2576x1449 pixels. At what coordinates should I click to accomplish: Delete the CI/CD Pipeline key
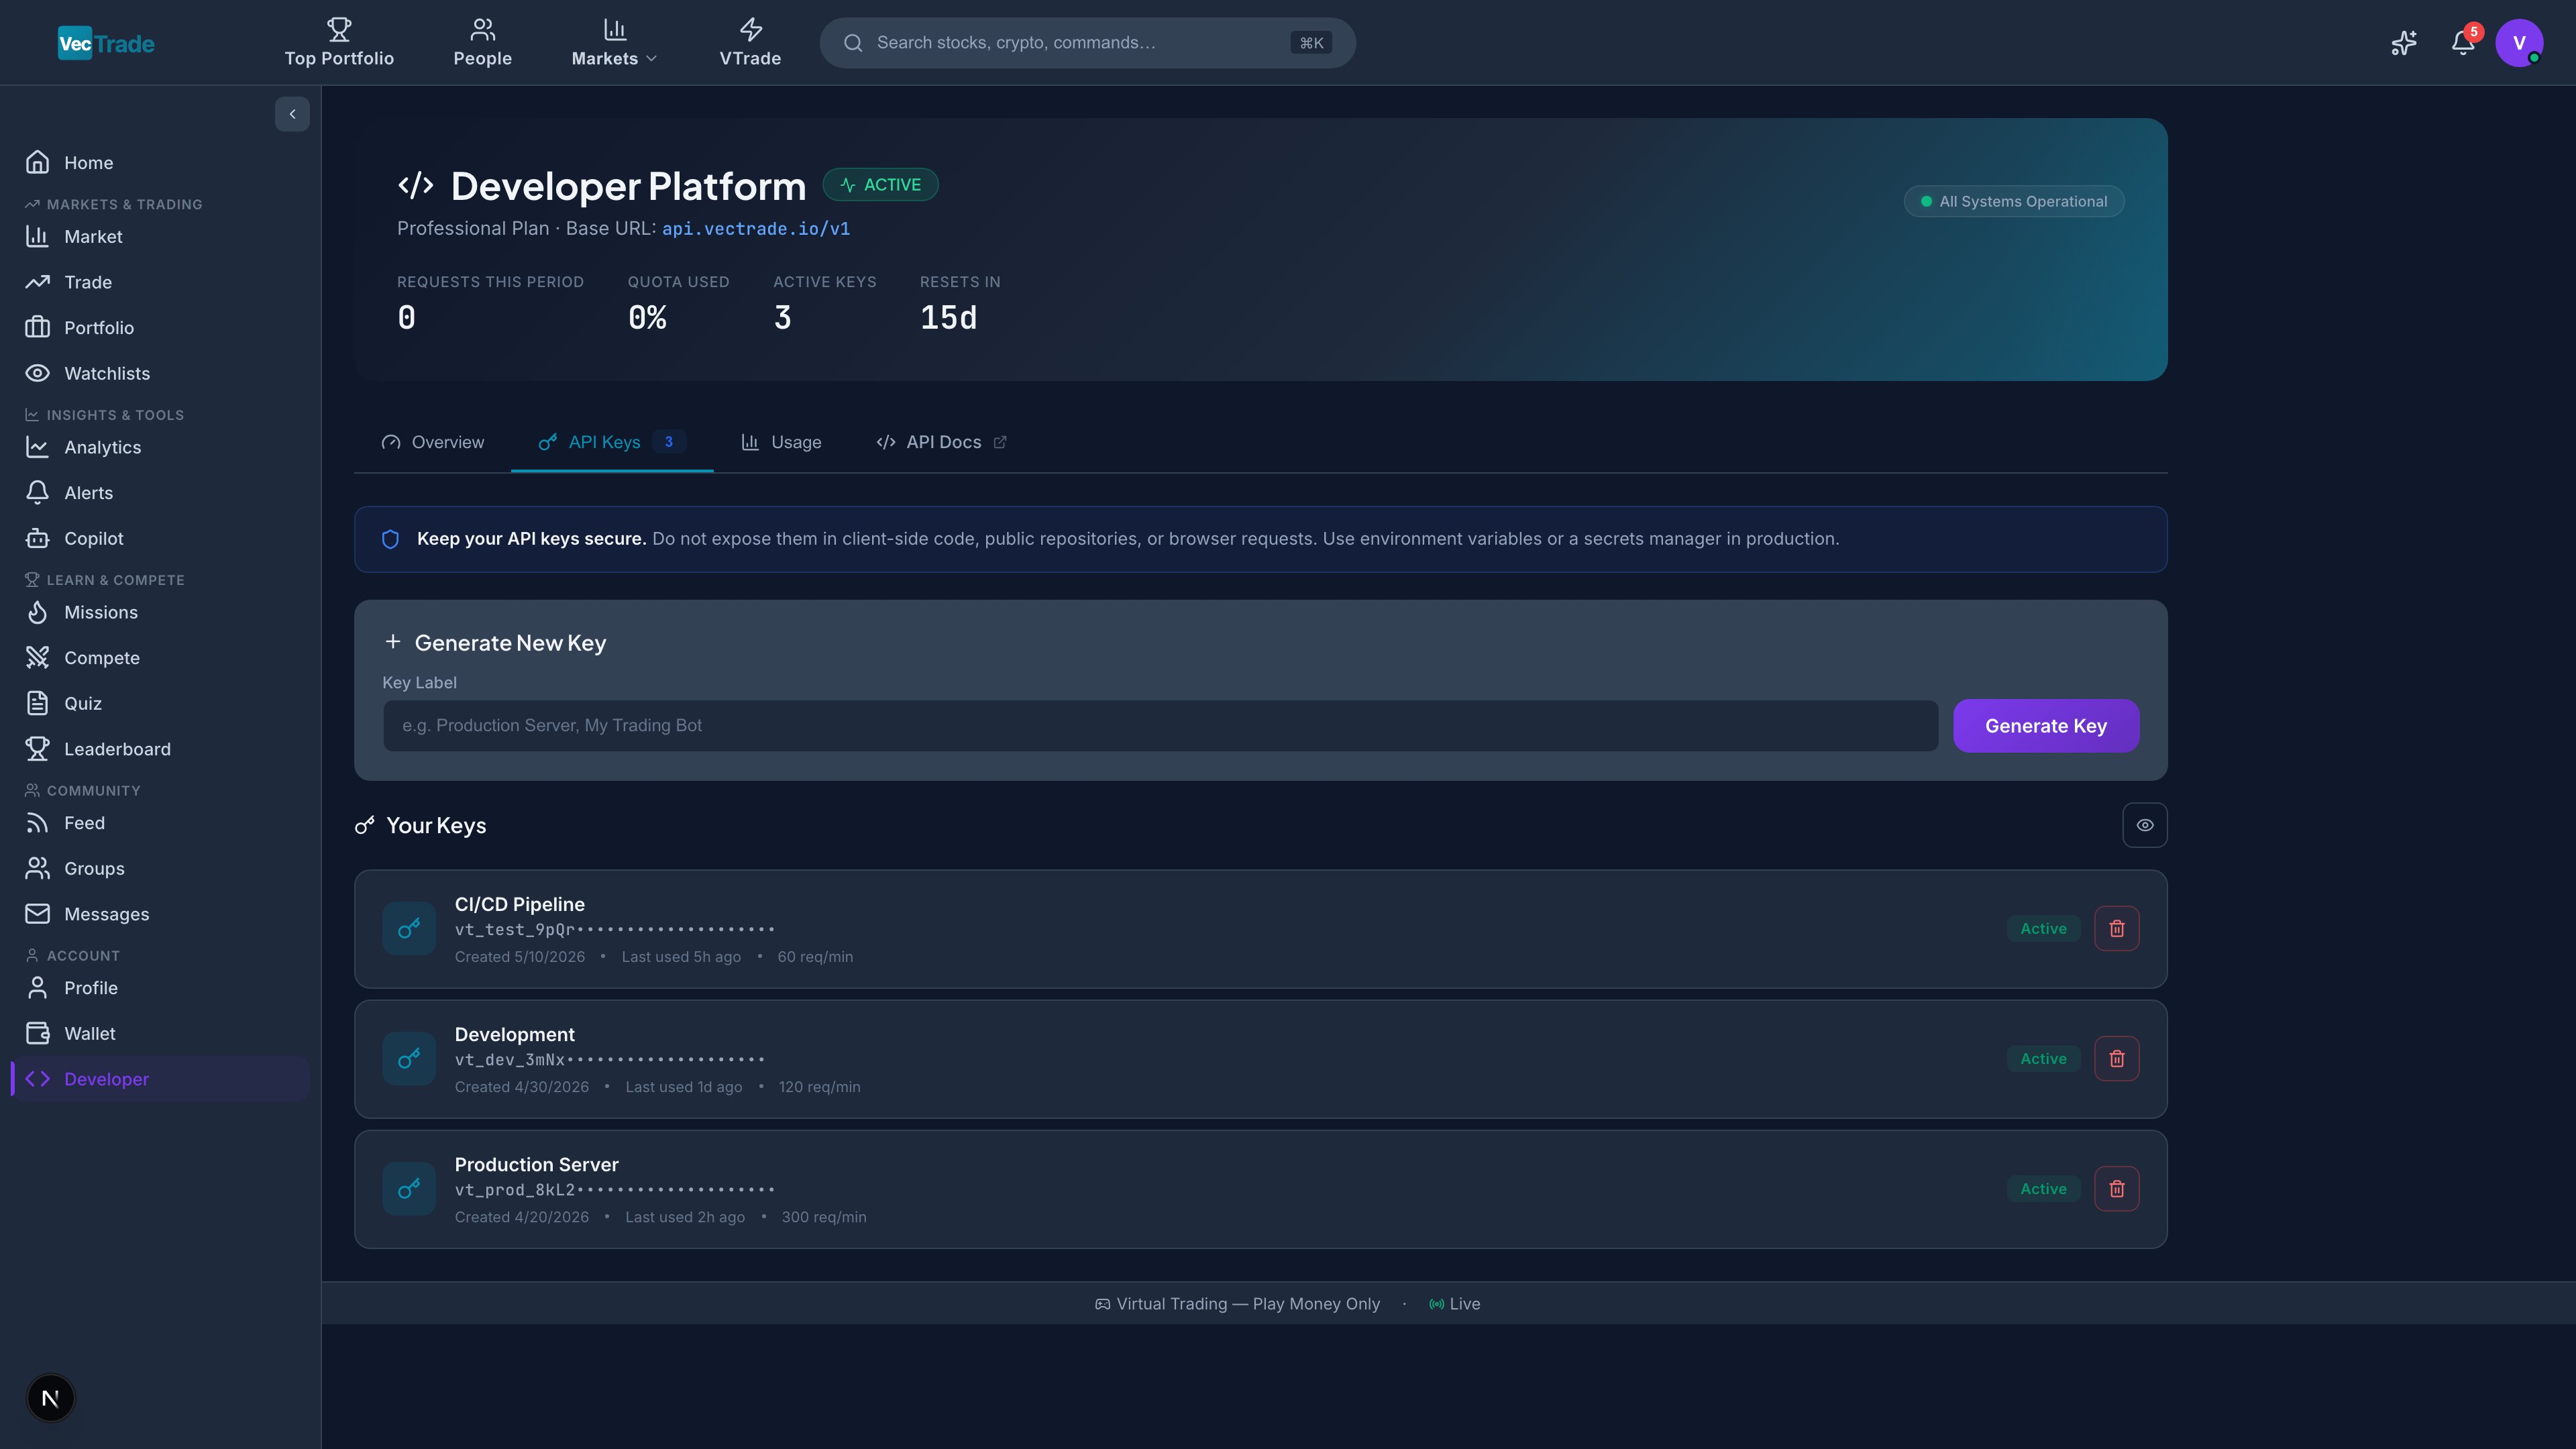[2117, 929]
